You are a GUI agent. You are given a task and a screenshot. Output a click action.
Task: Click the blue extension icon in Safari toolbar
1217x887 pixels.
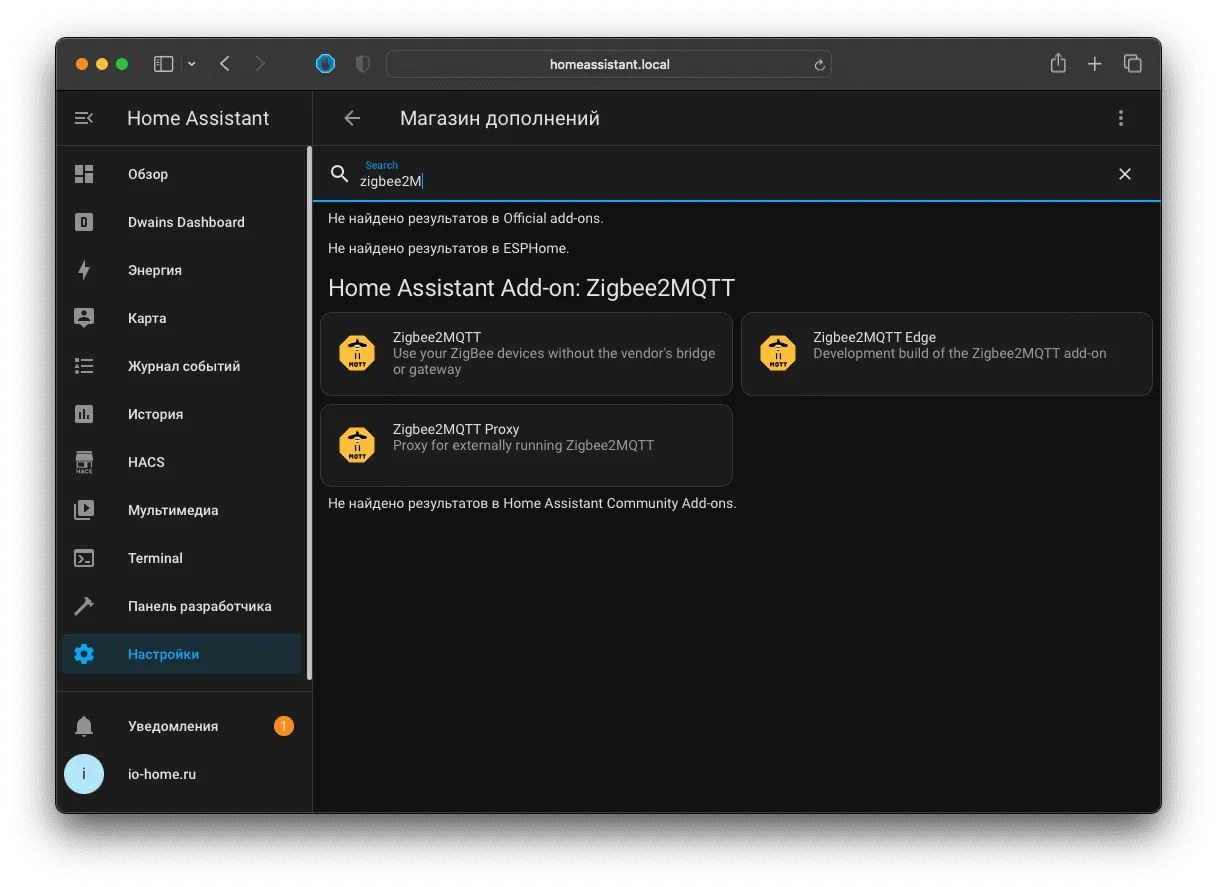(326, 64)
